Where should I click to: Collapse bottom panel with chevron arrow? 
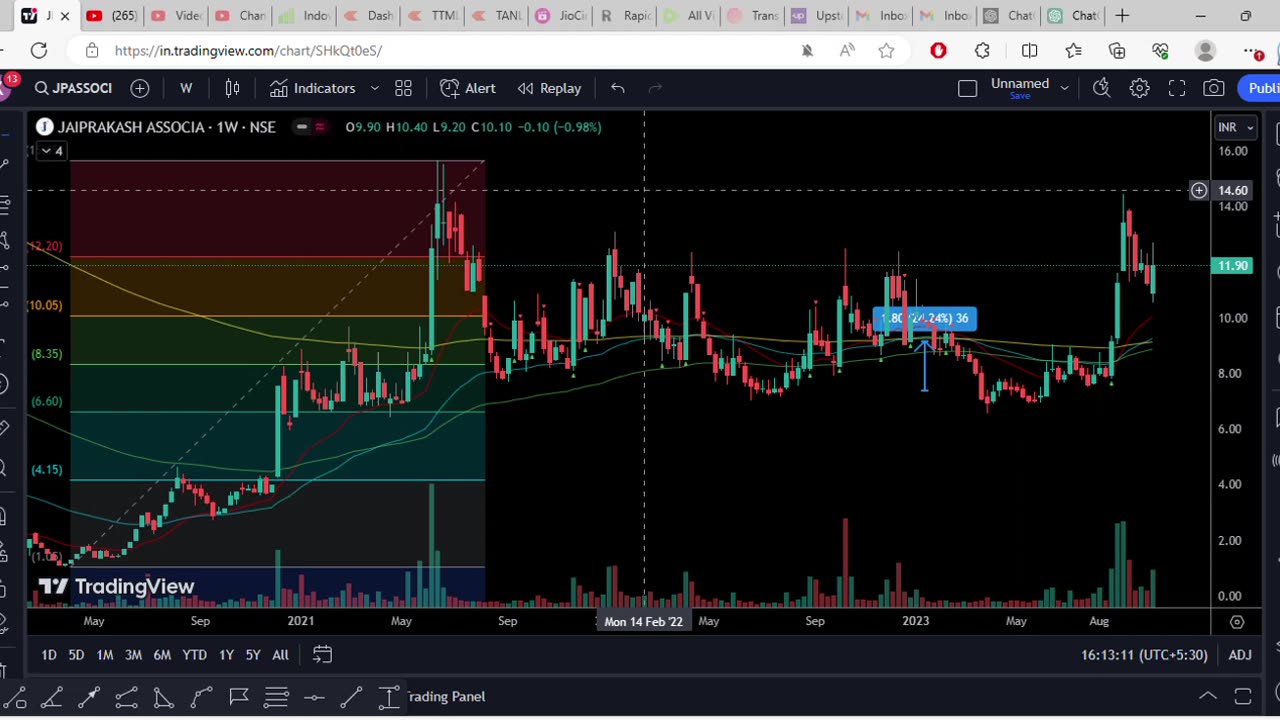[1208, 696]
